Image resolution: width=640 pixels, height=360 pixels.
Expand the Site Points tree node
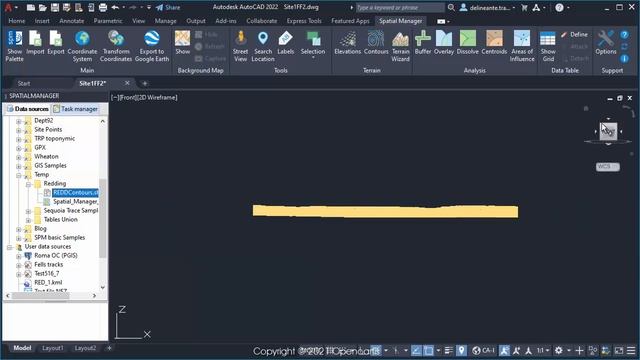18,130
